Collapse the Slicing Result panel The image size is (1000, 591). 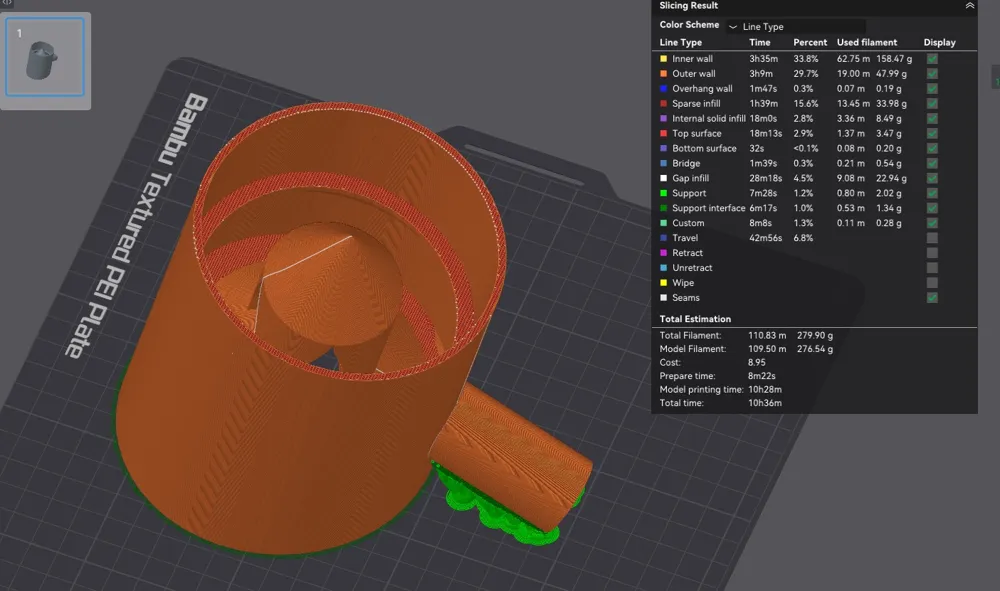pos(969,6)
